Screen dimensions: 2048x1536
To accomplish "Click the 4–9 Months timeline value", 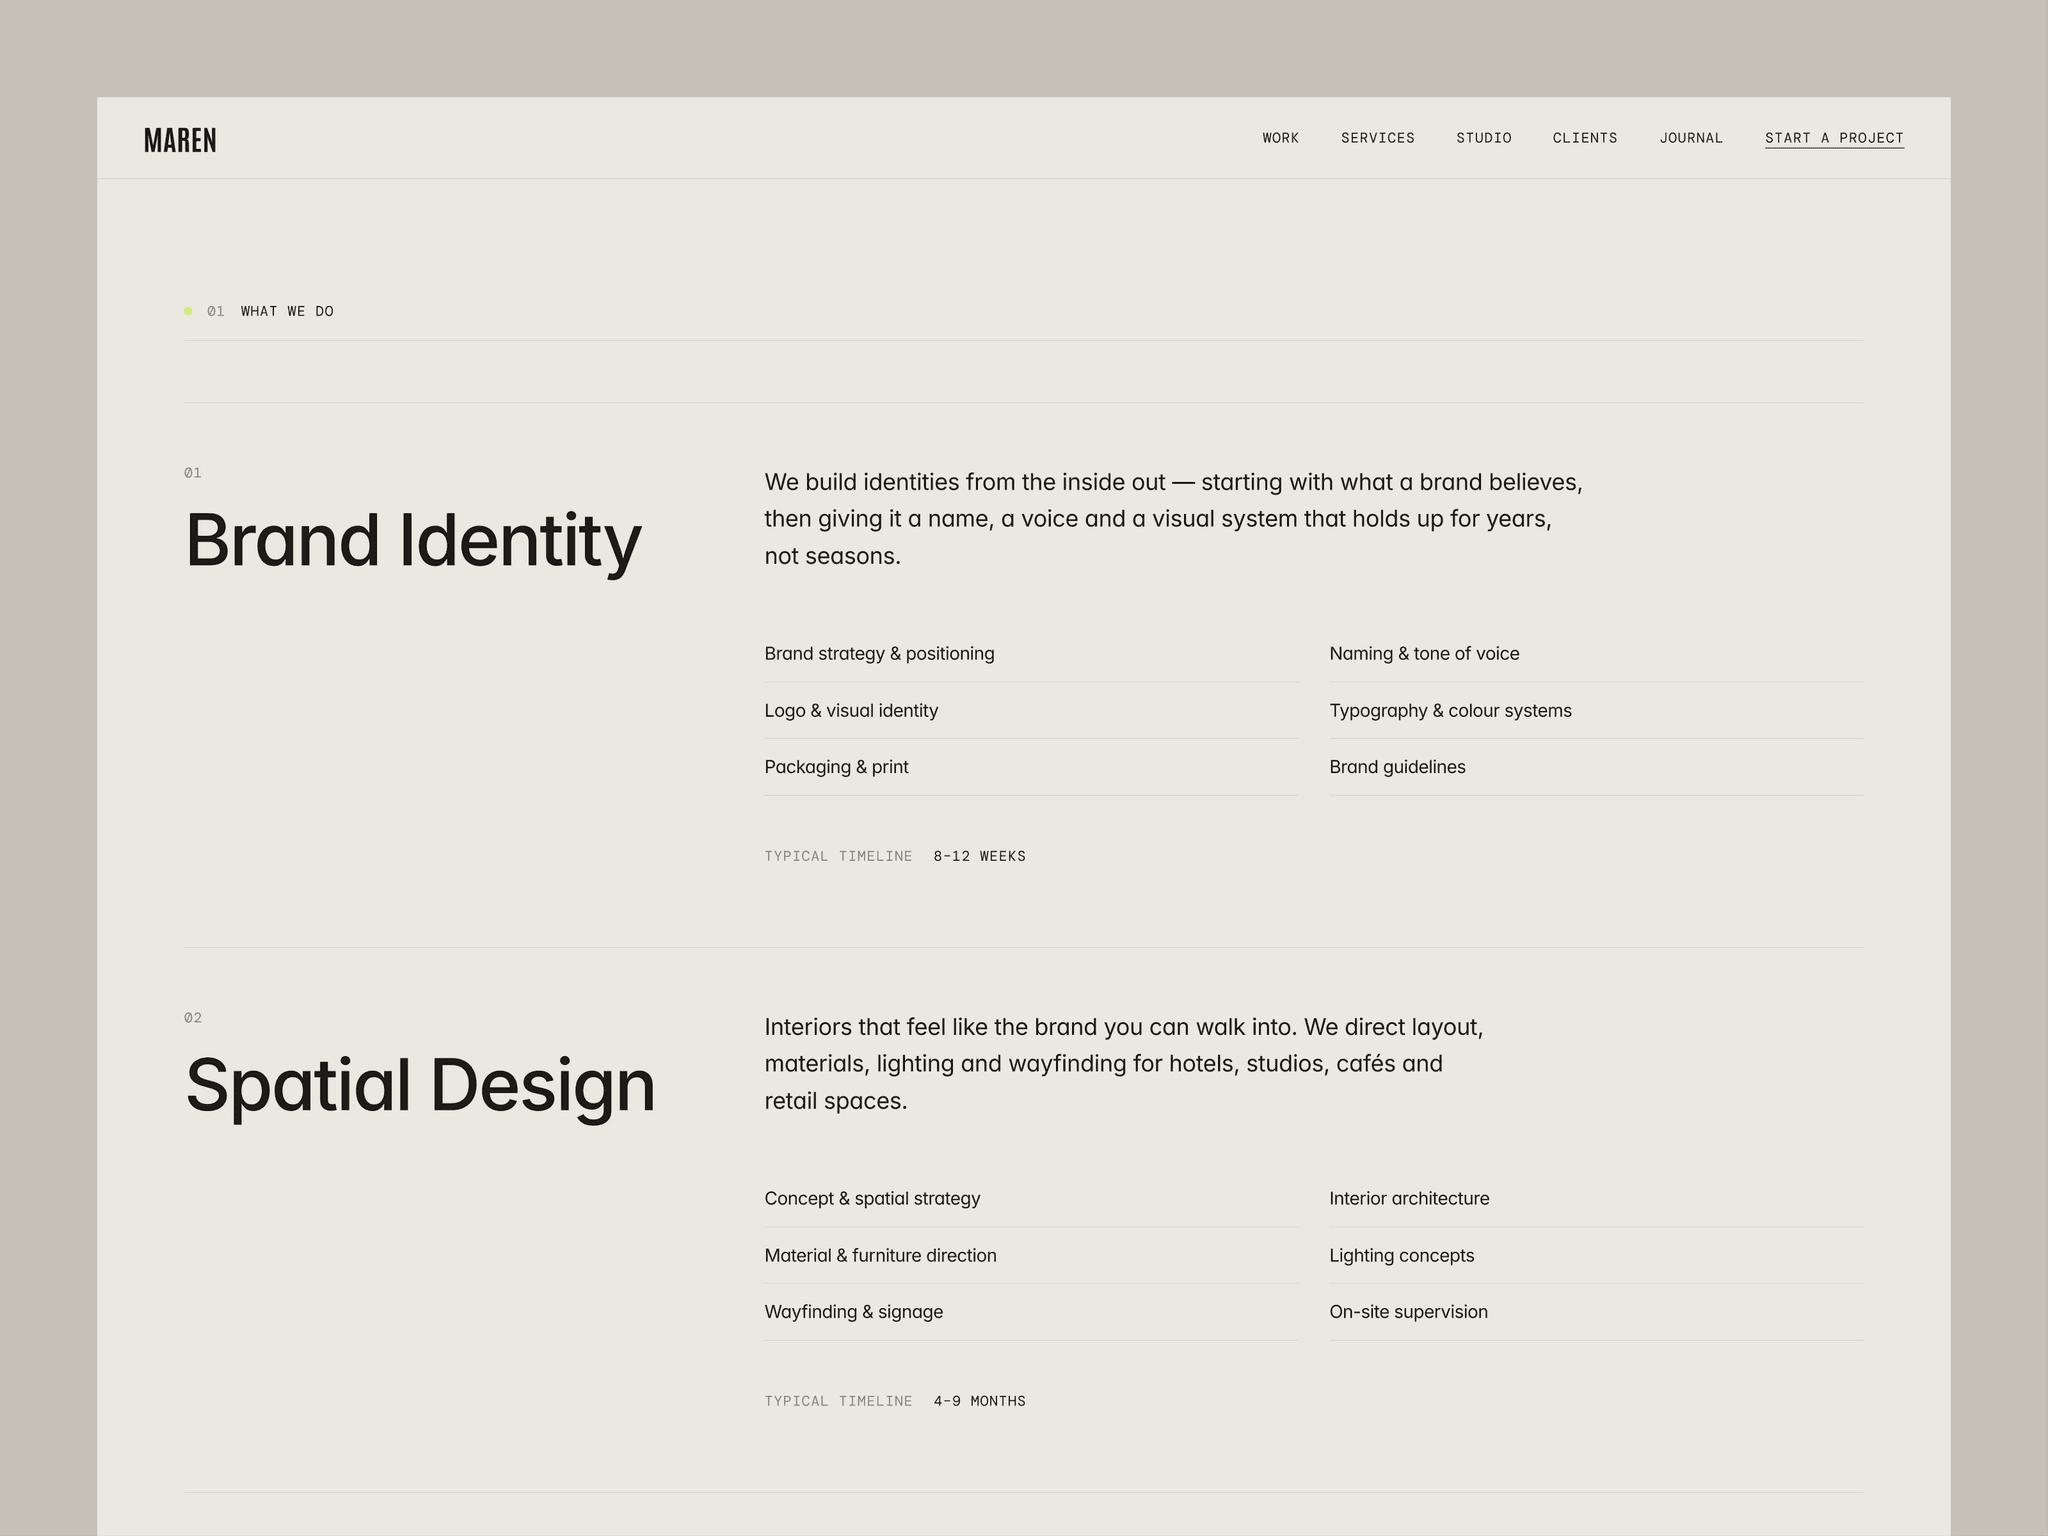I will coord(979,1401).
